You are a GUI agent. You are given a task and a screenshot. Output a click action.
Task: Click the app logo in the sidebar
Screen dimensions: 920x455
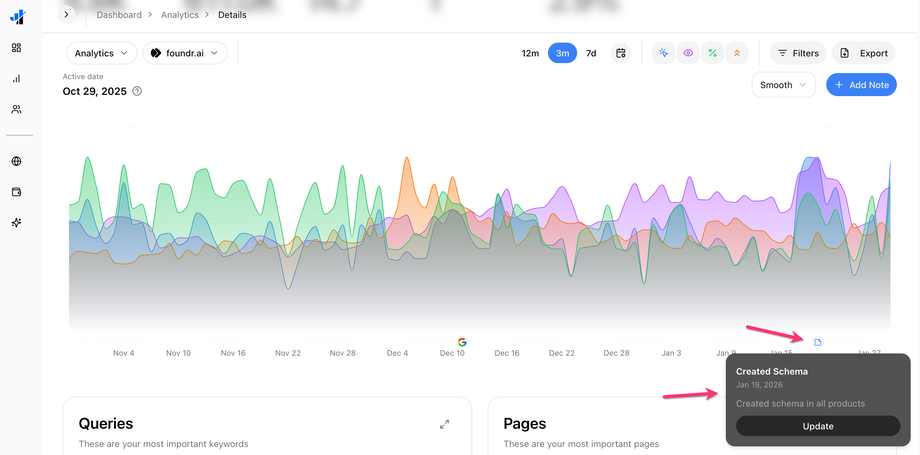tap(17, 17)
